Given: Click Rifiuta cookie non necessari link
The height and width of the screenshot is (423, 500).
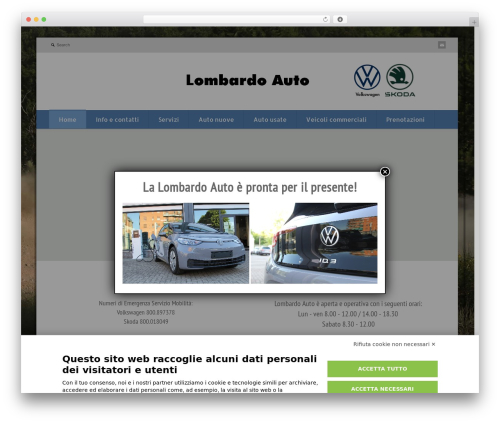Looking at the screenshot, I should tap(394, 344).
